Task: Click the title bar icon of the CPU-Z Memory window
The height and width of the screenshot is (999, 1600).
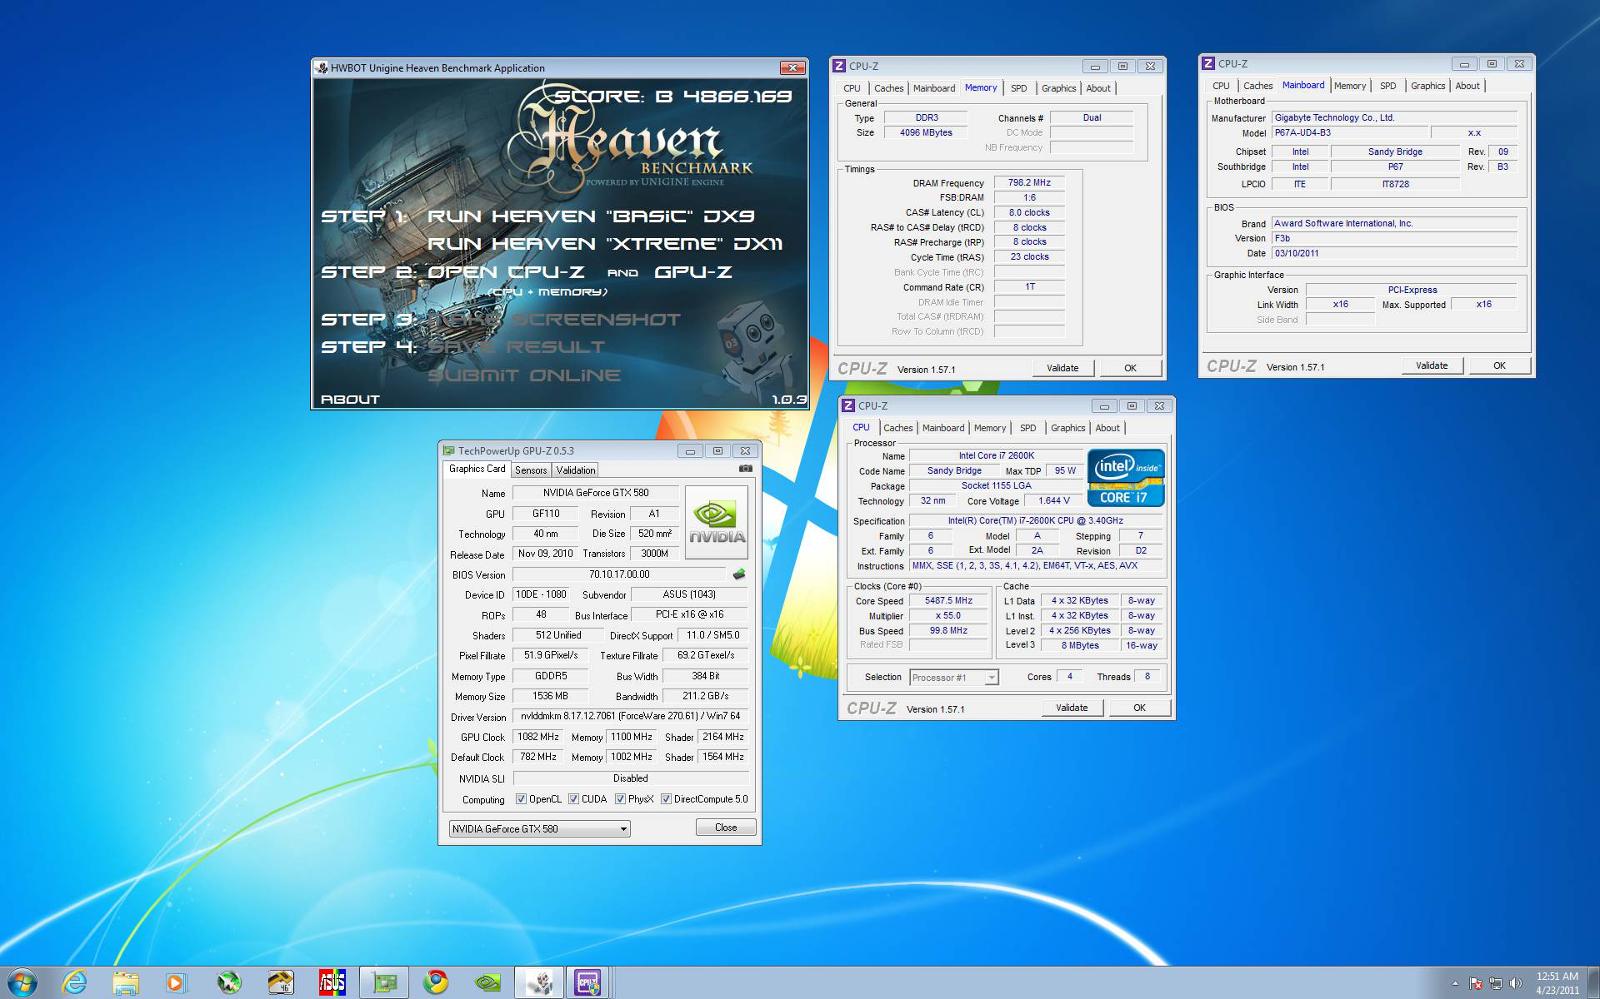Action: pyautogui.click(x=839, y=66)
